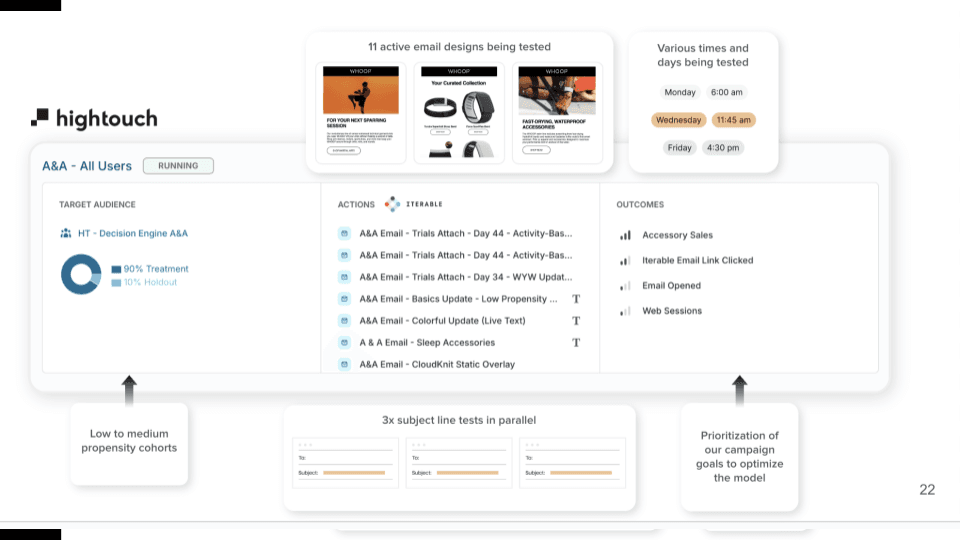Select the Wednesday day chip
This screenshot has width=960, height=540.
click(x=679, y=120)
